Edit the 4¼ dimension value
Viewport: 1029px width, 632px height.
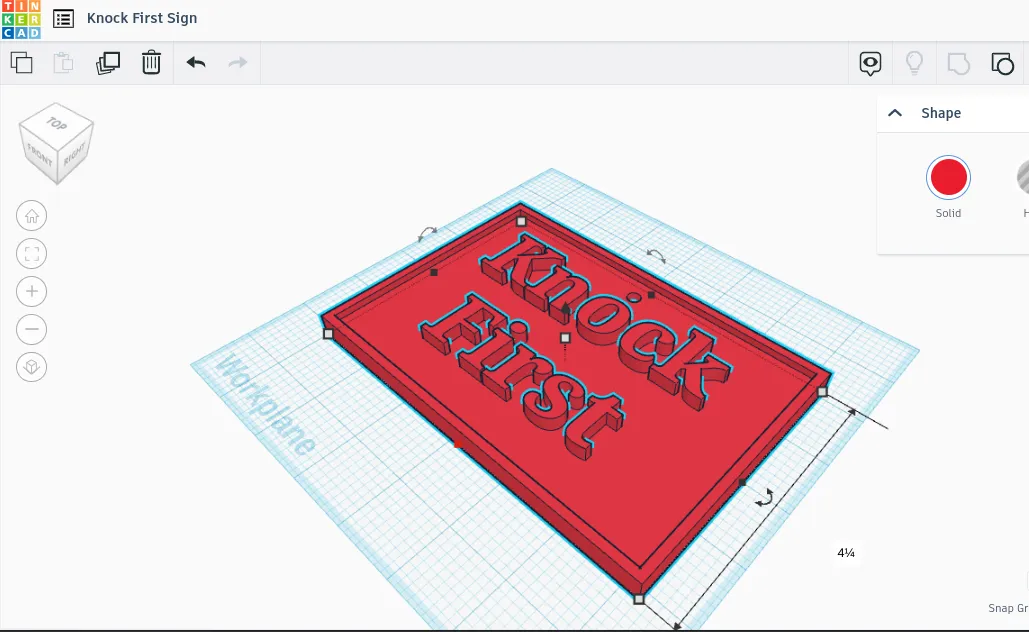[x=845, y=551]
